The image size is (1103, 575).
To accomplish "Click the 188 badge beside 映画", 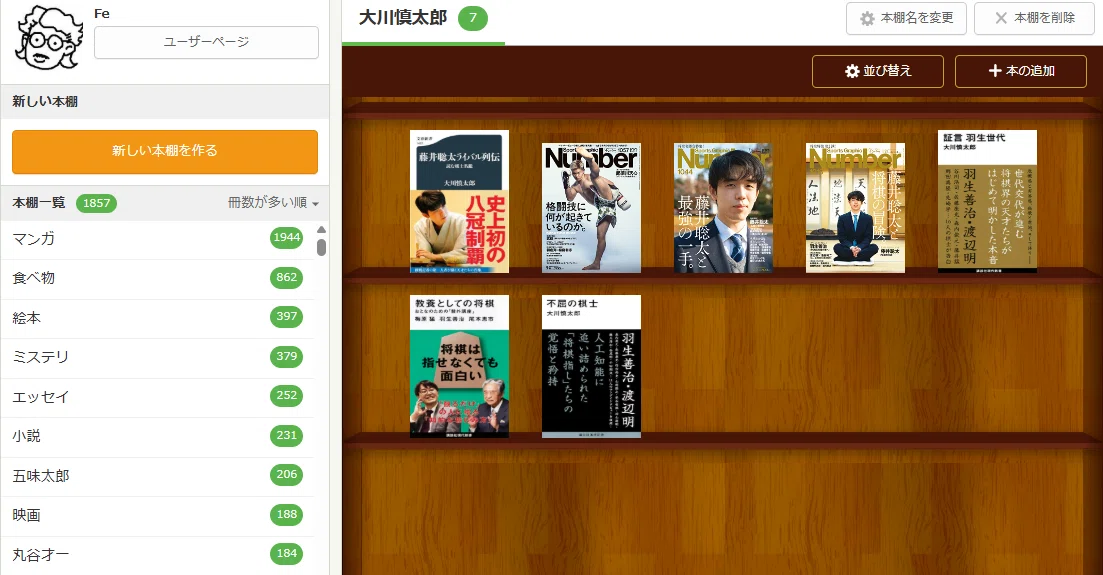I will [286, 514].
